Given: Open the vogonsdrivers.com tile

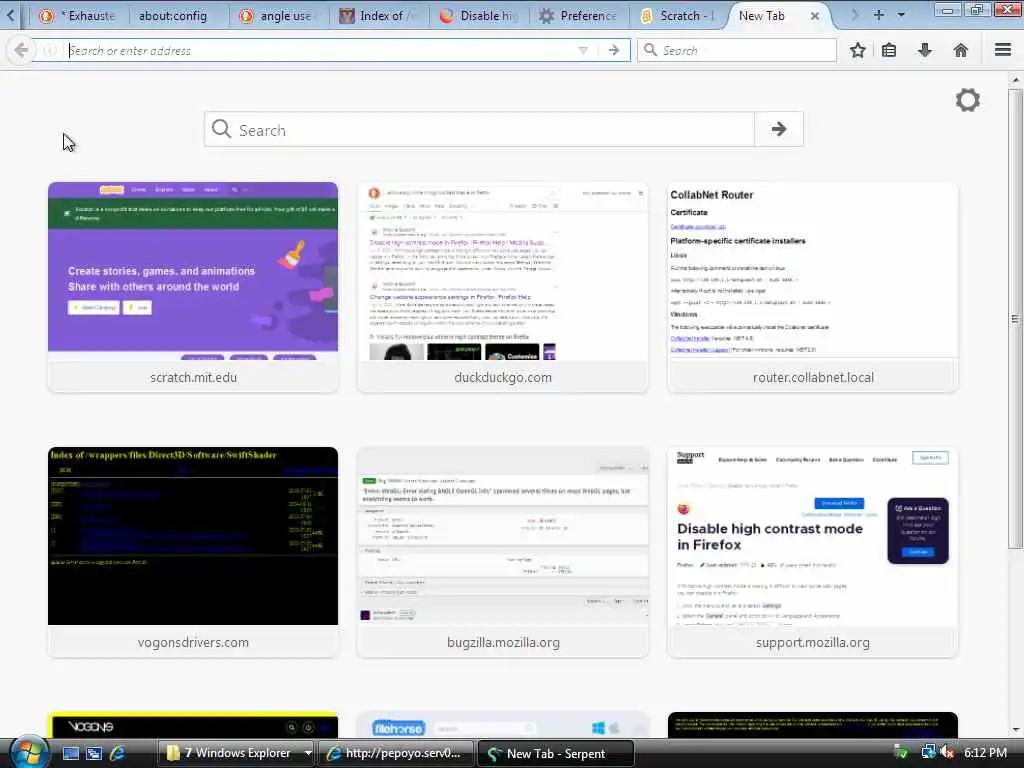Looking at the screenshot, I should coord(193,552).
